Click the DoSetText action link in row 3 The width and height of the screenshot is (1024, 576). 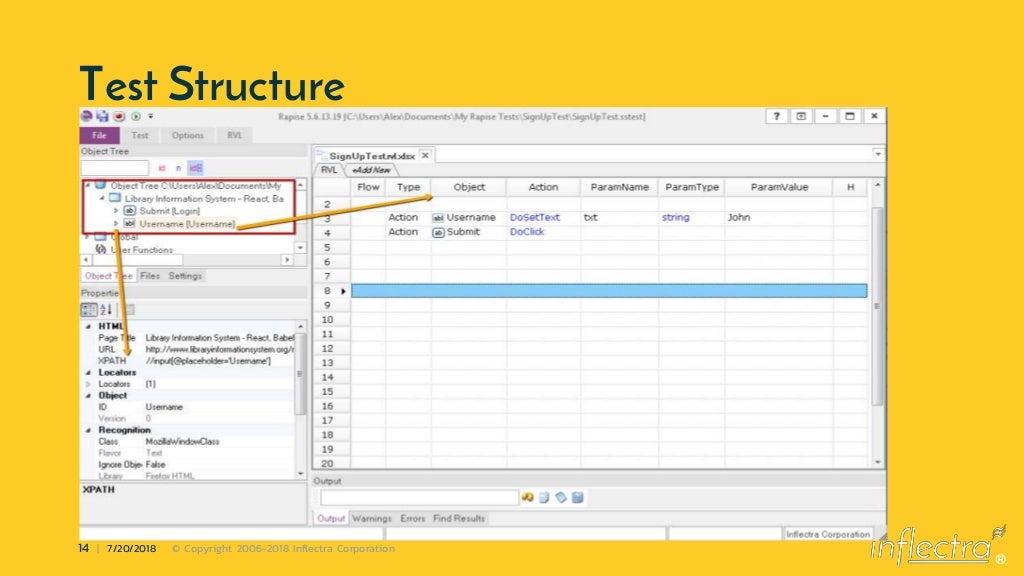535,217
